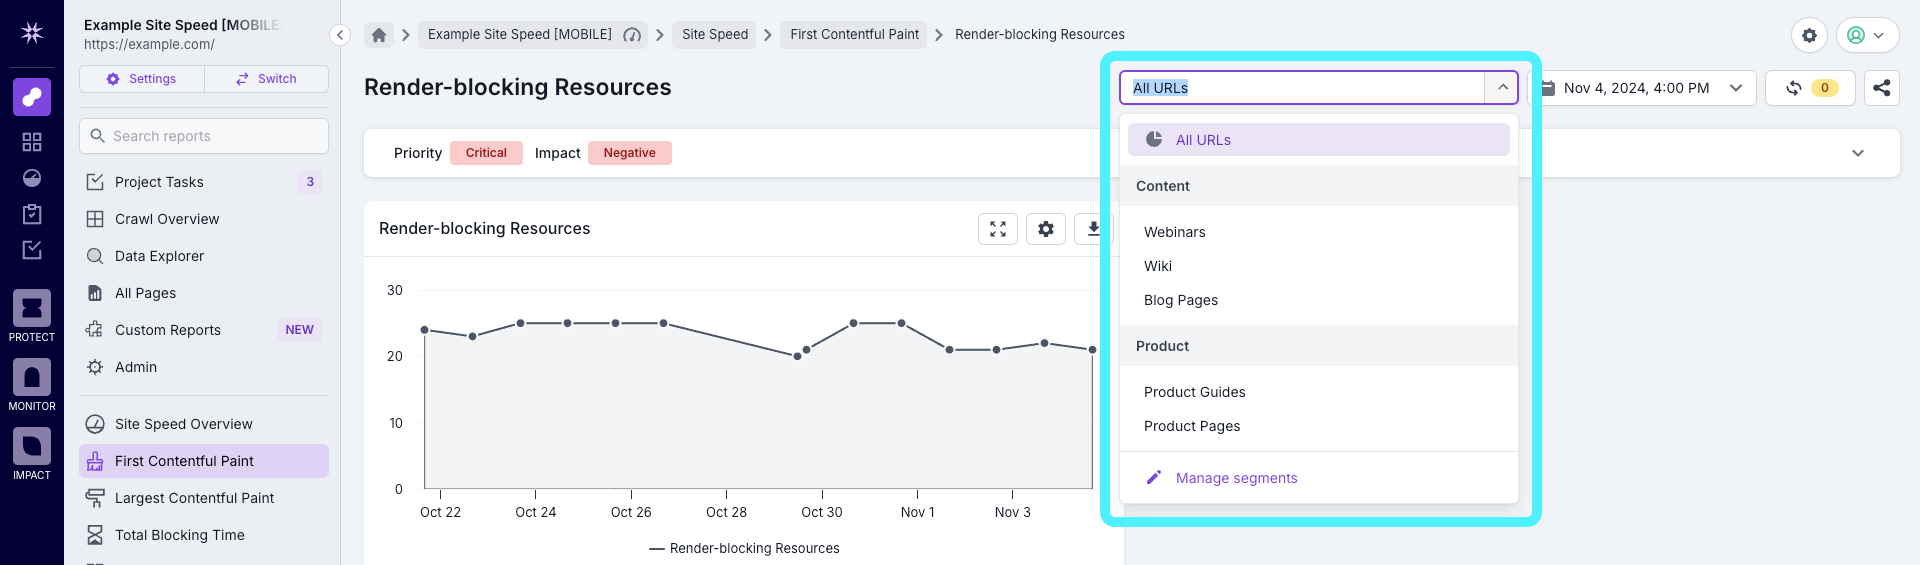This screenshot has height=565, width=1920.
Task: Open chart settings gear
Action: coord(1046,229)
